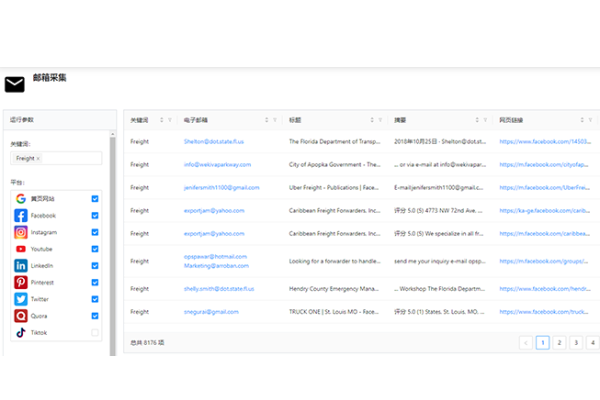This screenshot has width=600, height=400.
Task: Open the snegurai@gmail.com email link
Action: [x=211, y=311]
